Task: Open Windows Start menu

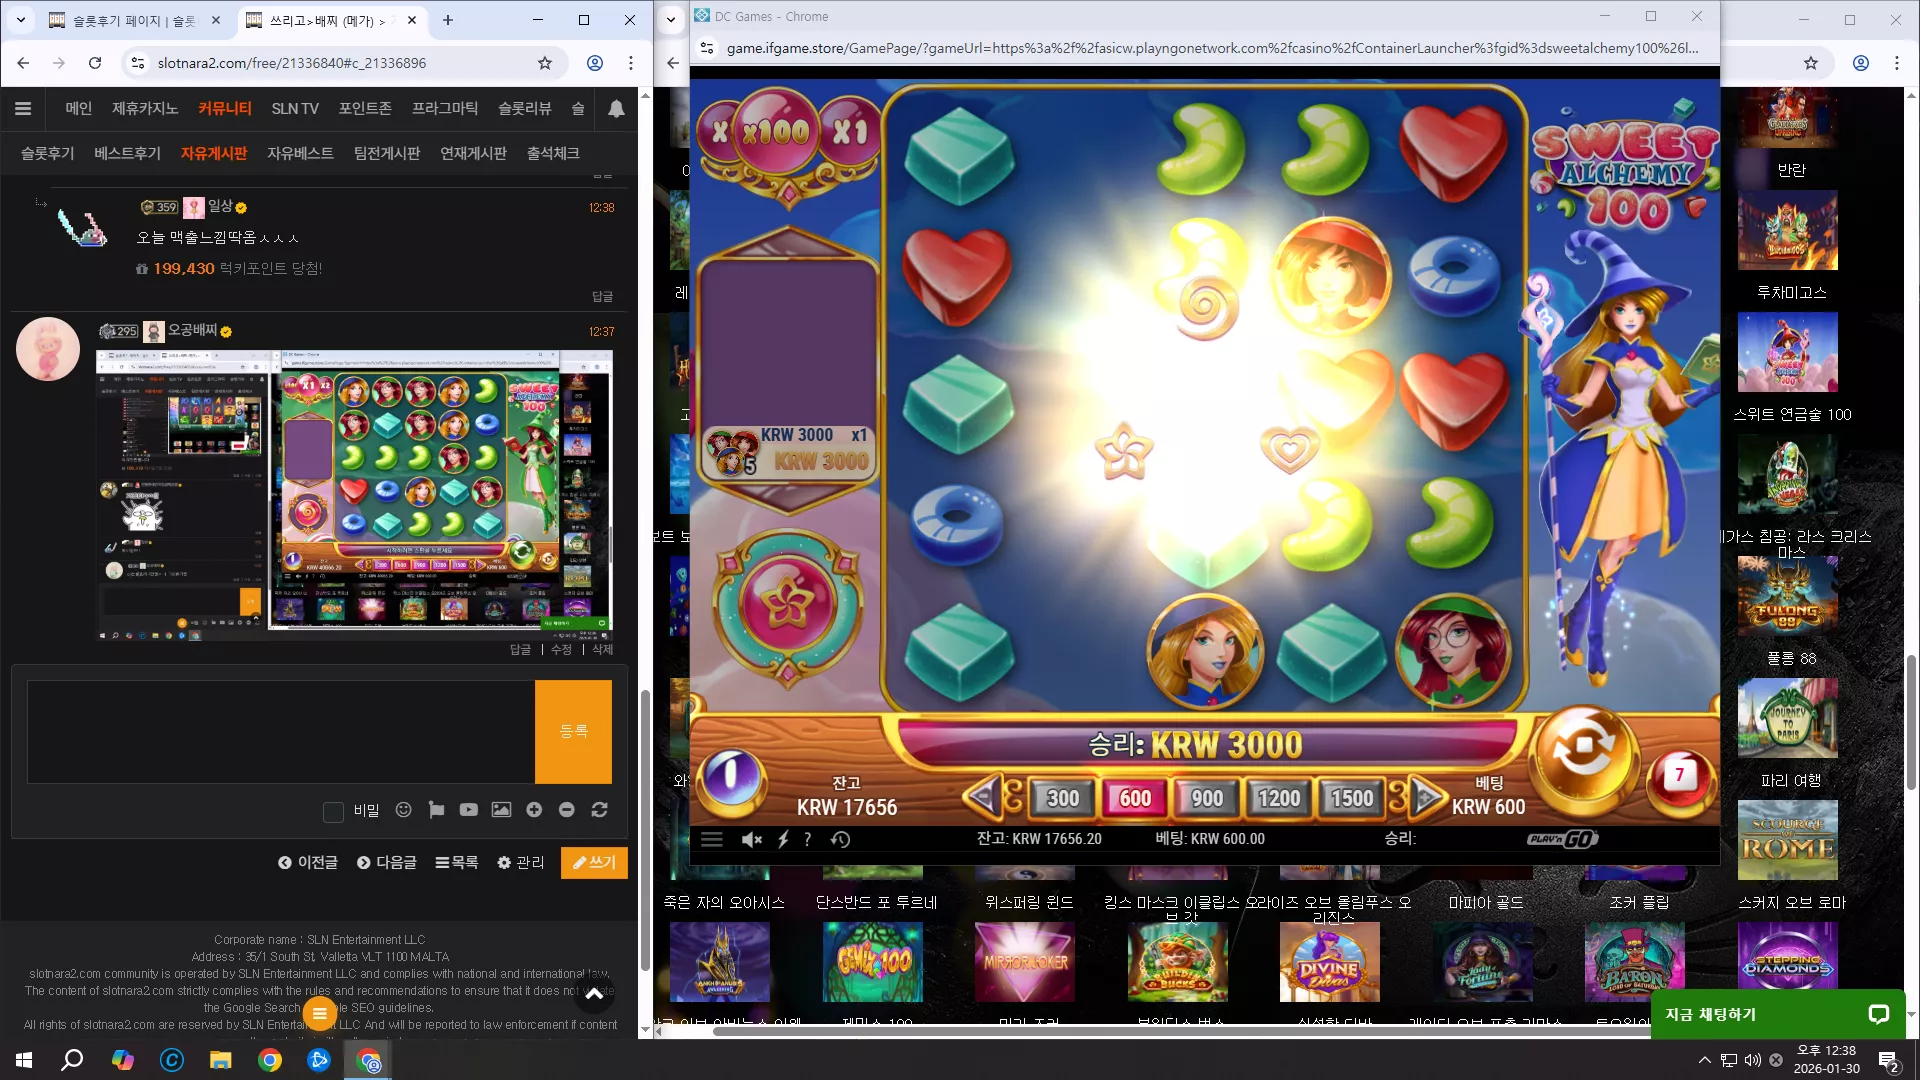Action: pyautogui.click(x=24, y=1060)
